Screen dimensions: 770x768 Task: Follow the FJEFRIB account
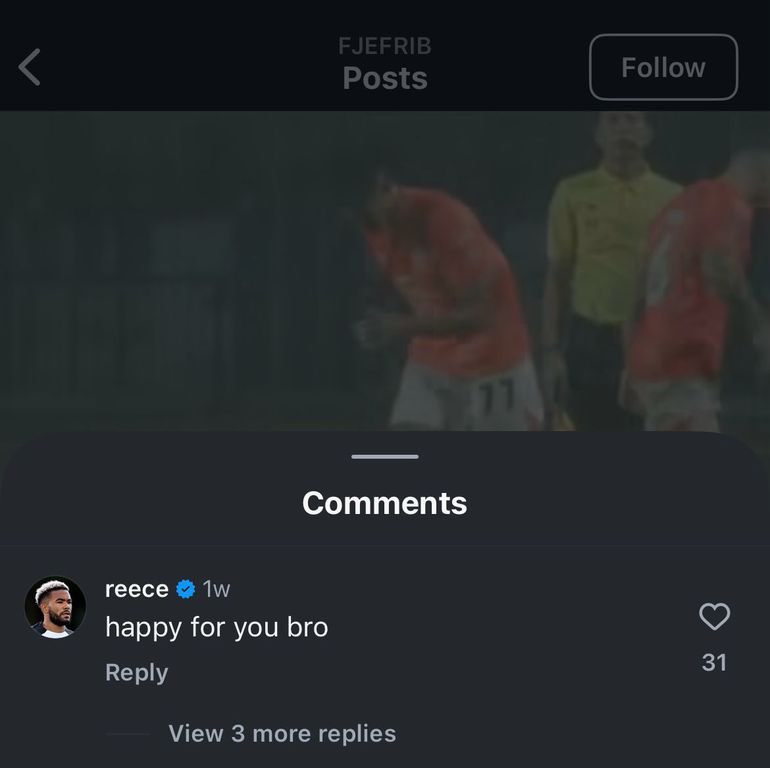[x=663, y=67]
